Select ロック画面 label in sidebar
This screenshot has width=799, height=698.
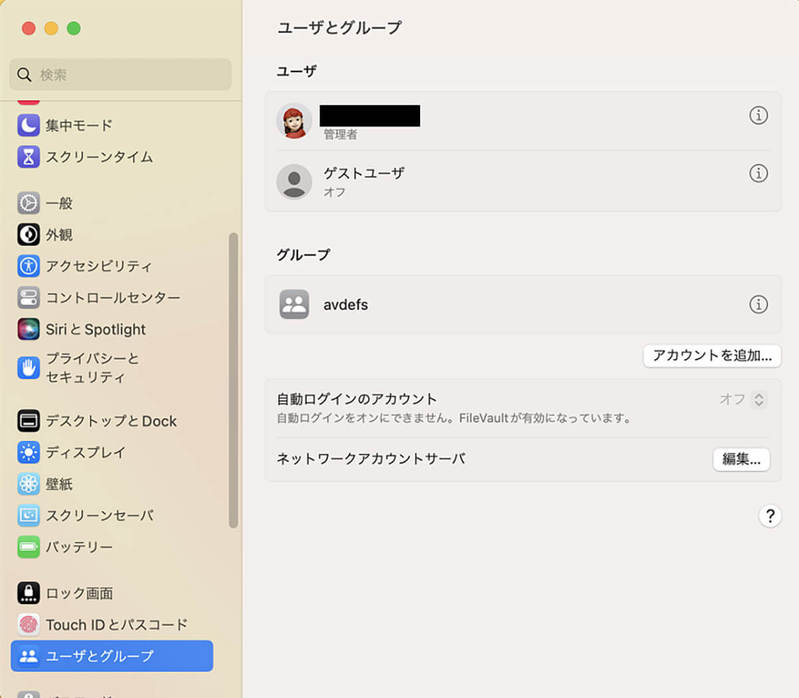(79, 593)
